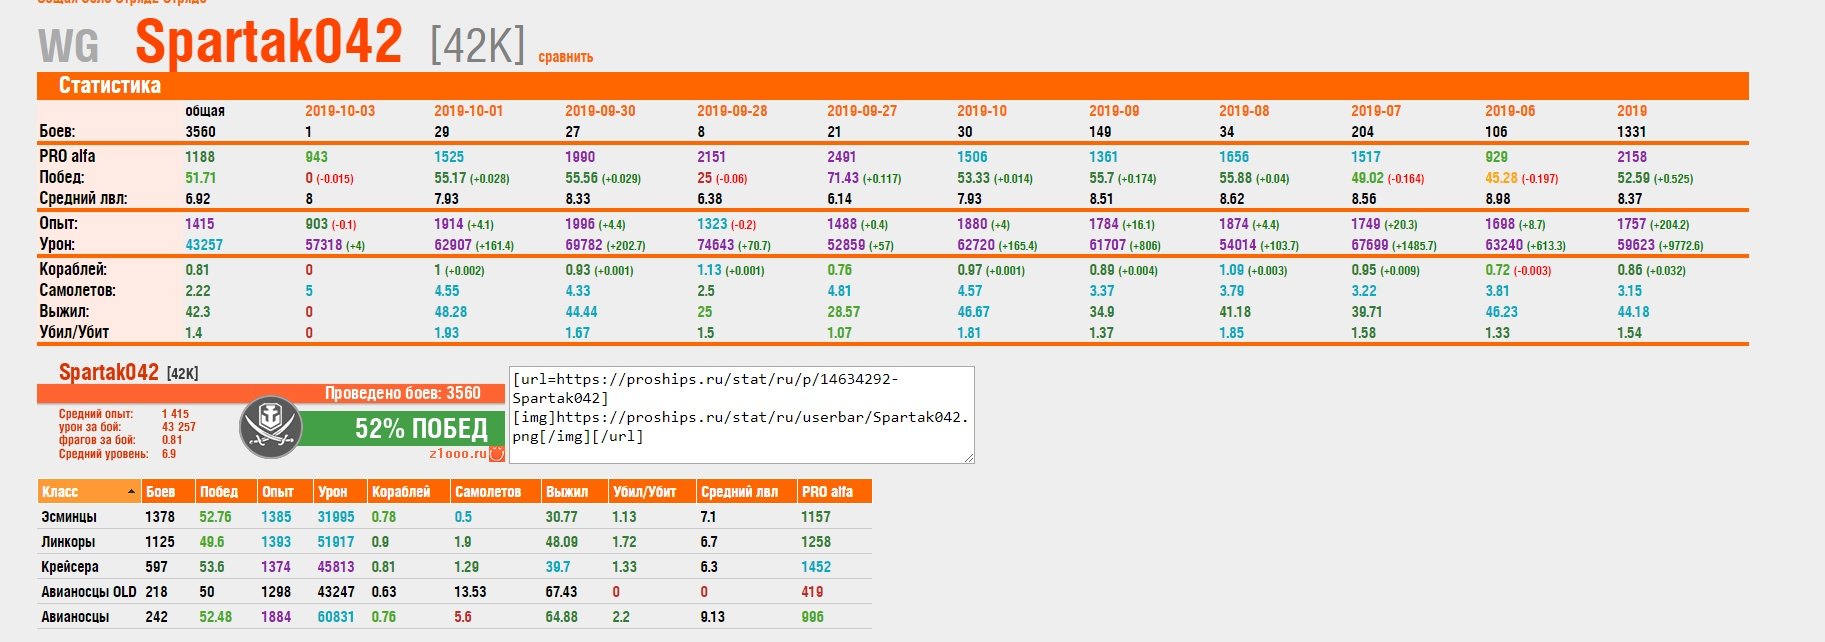1825x642 pixels.
Task: Sort class table by Самолетов column
Action: coord(495,491)
